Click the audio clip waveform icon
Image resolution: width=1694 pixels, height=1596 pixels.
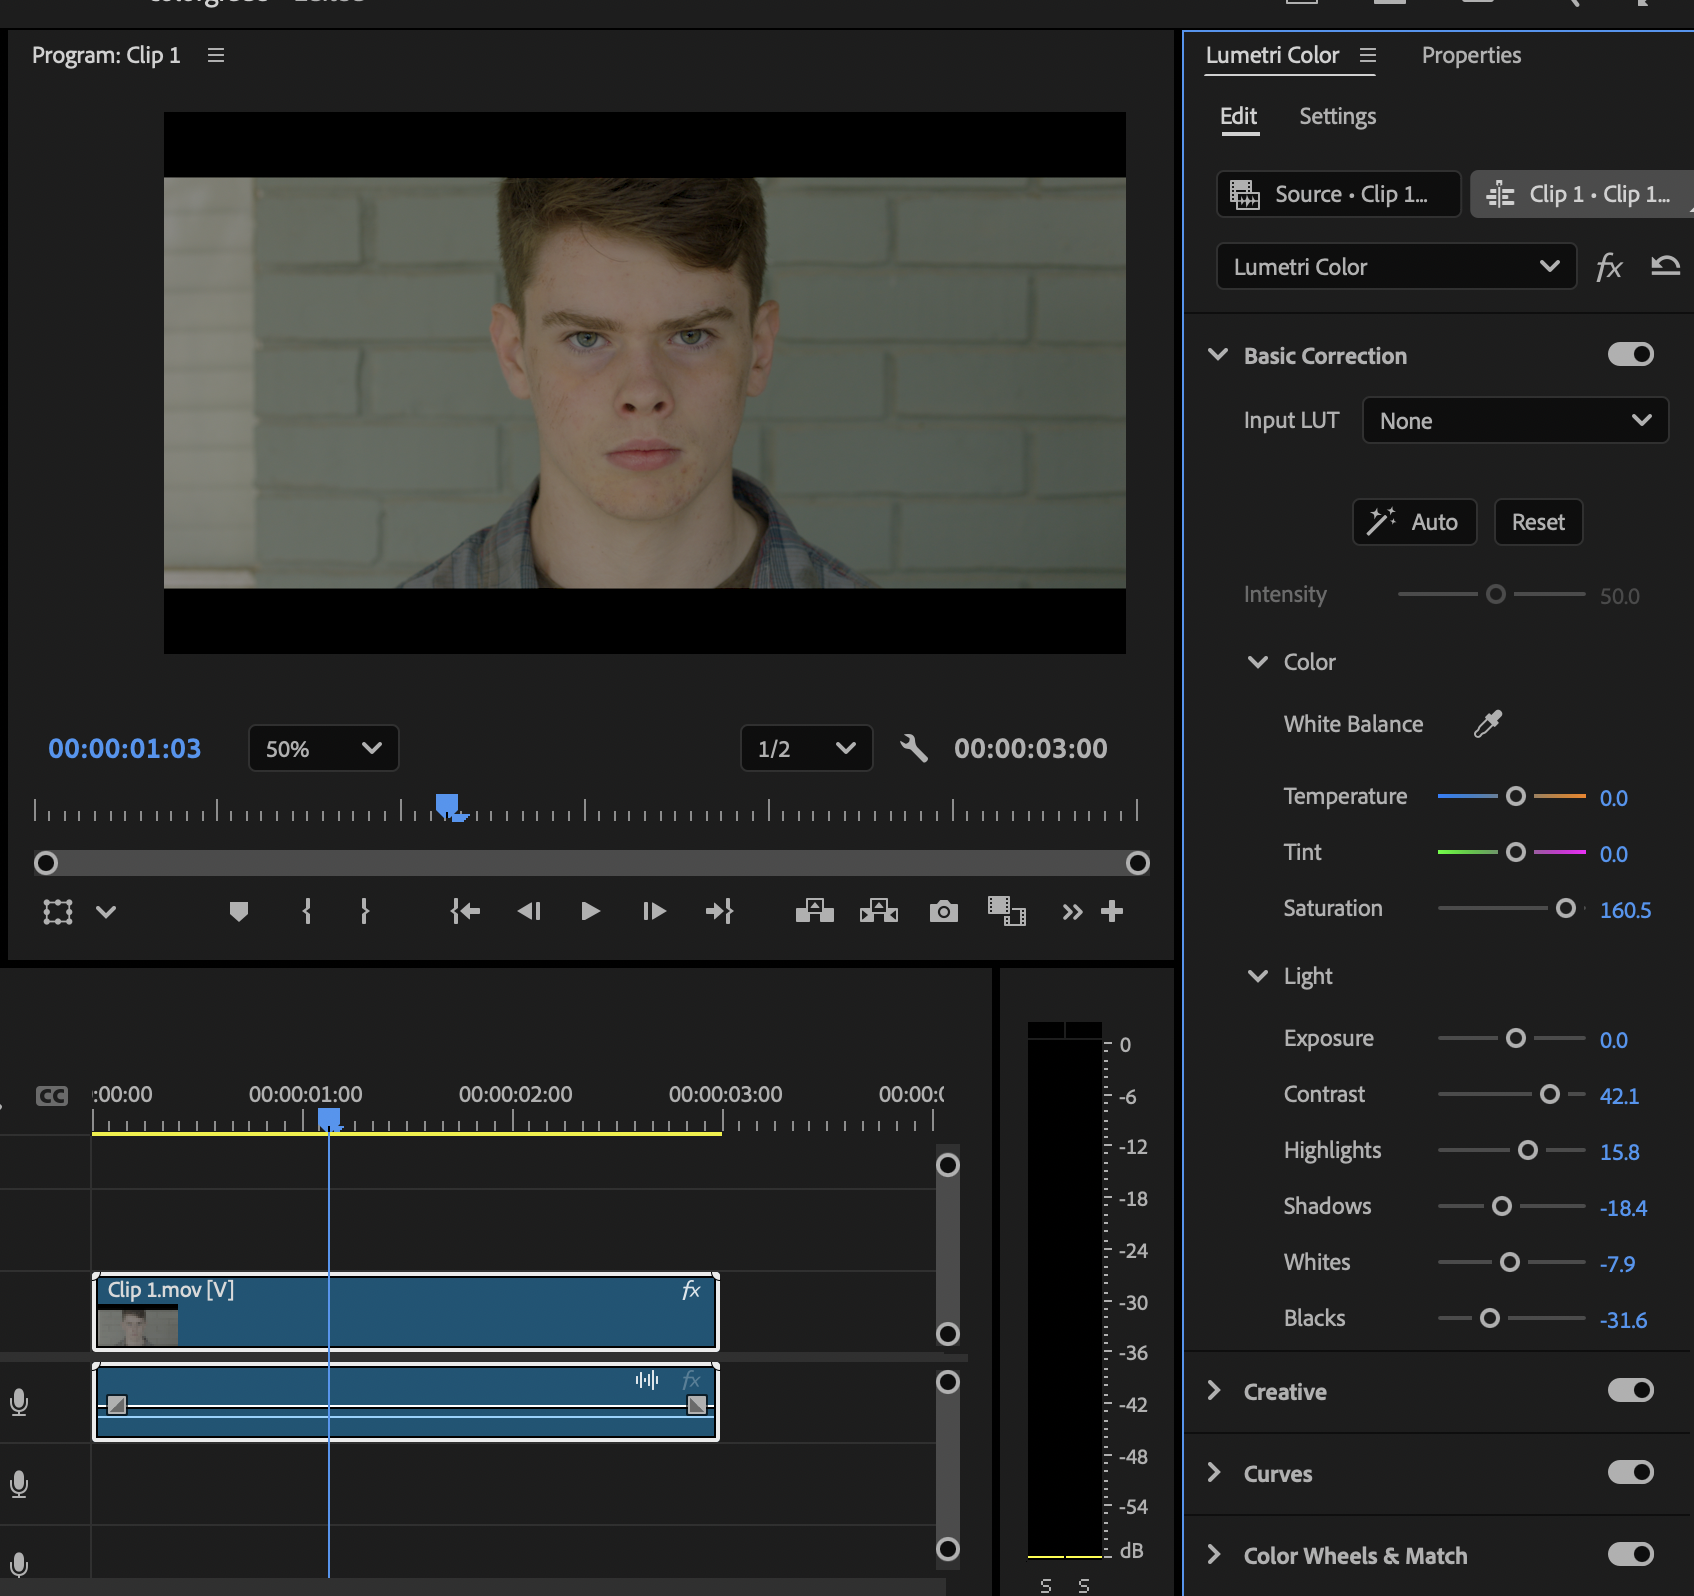pos(647,1380)
